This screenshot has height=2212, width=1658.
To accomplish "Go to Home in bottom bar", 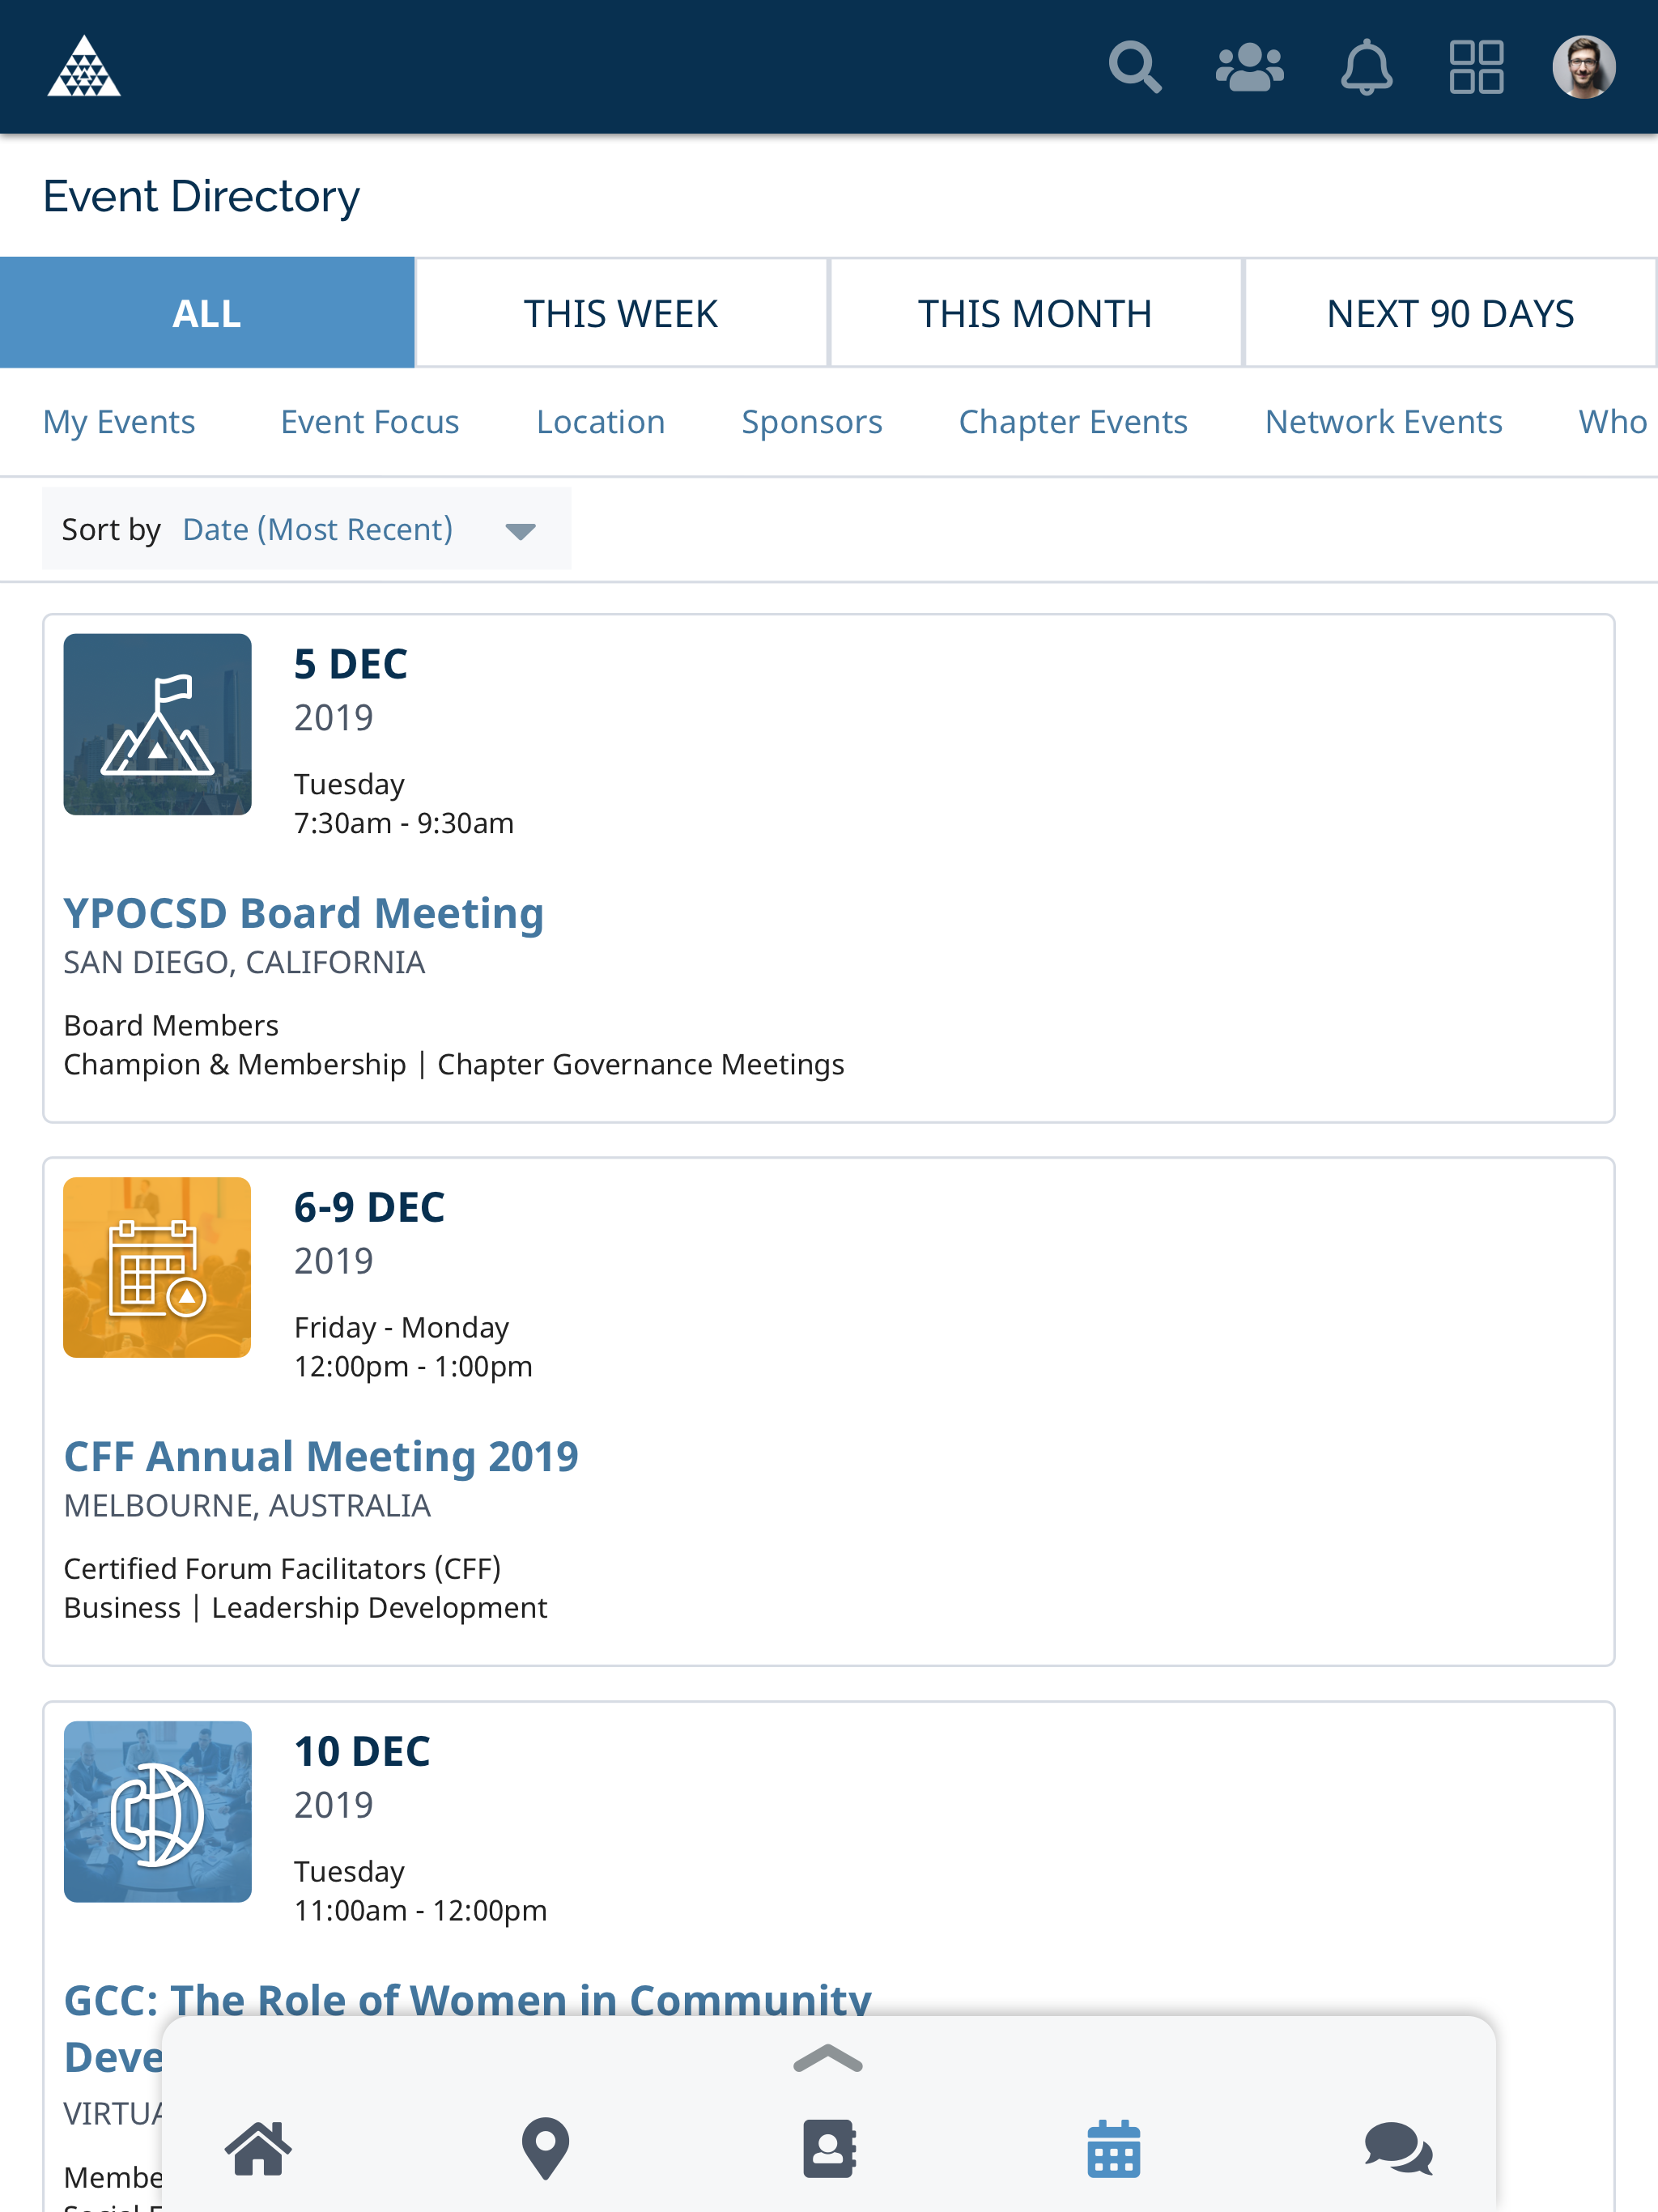I will tap(258, 2148).
